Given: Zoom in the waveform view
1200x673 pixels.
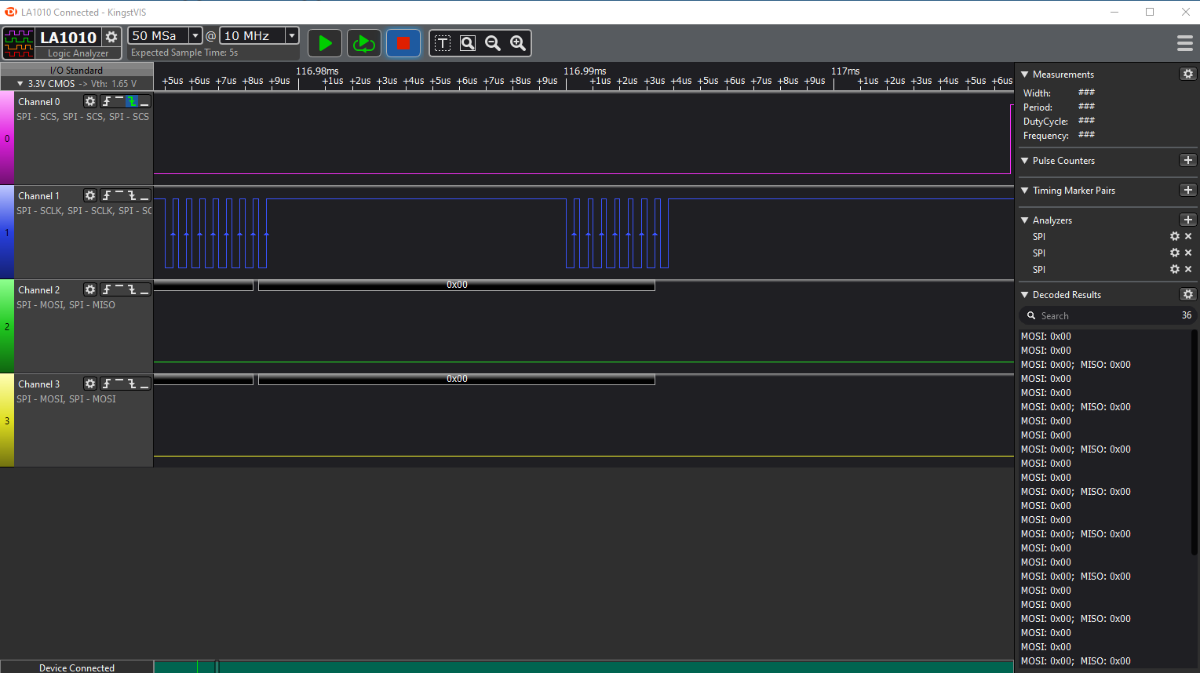Looking at the screenshot, I should [x=517, y=43].
